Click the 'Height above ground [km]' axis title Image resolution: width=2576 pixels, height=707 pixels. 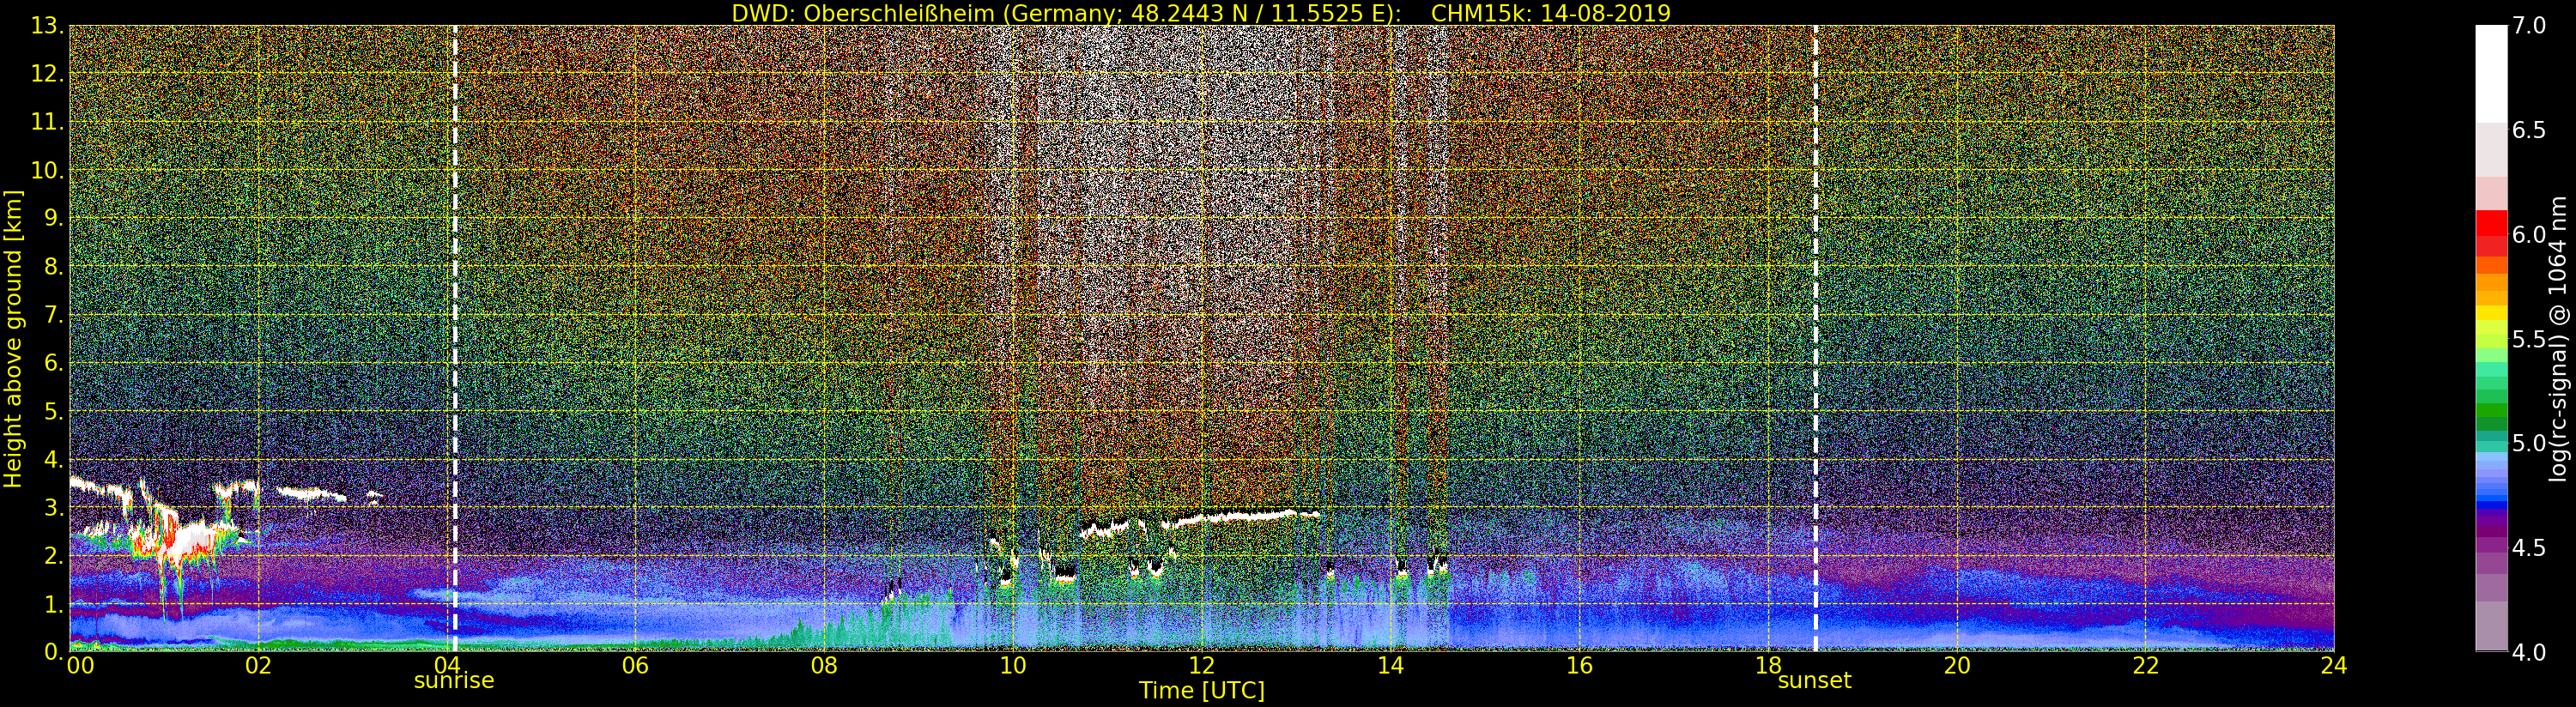(13, 338)
